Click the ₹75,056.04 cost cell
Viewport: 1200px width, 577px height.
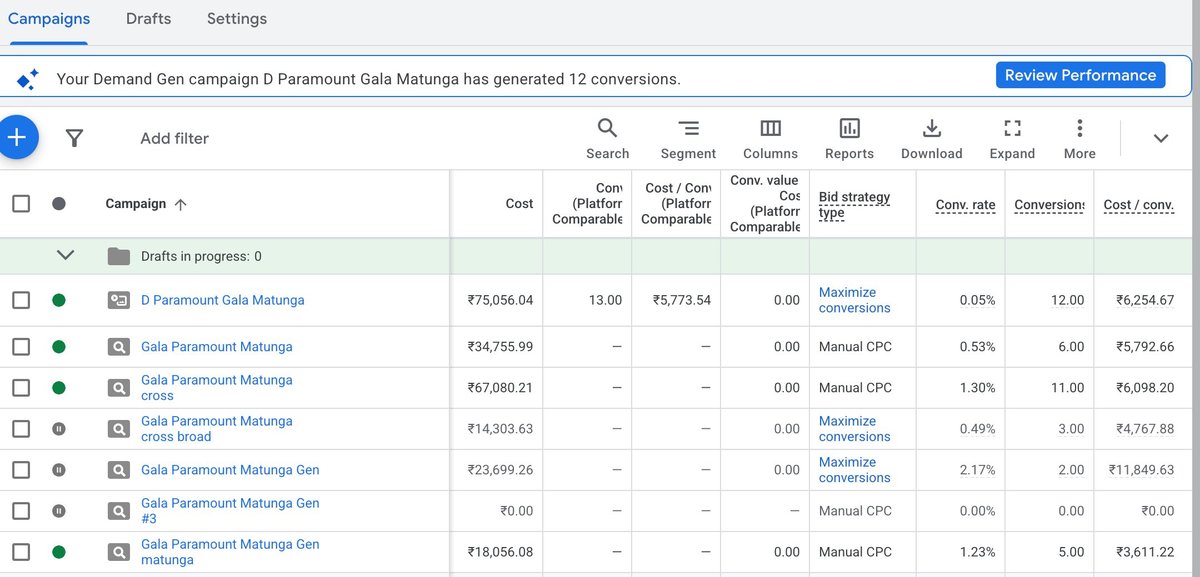tap(500, 300)
